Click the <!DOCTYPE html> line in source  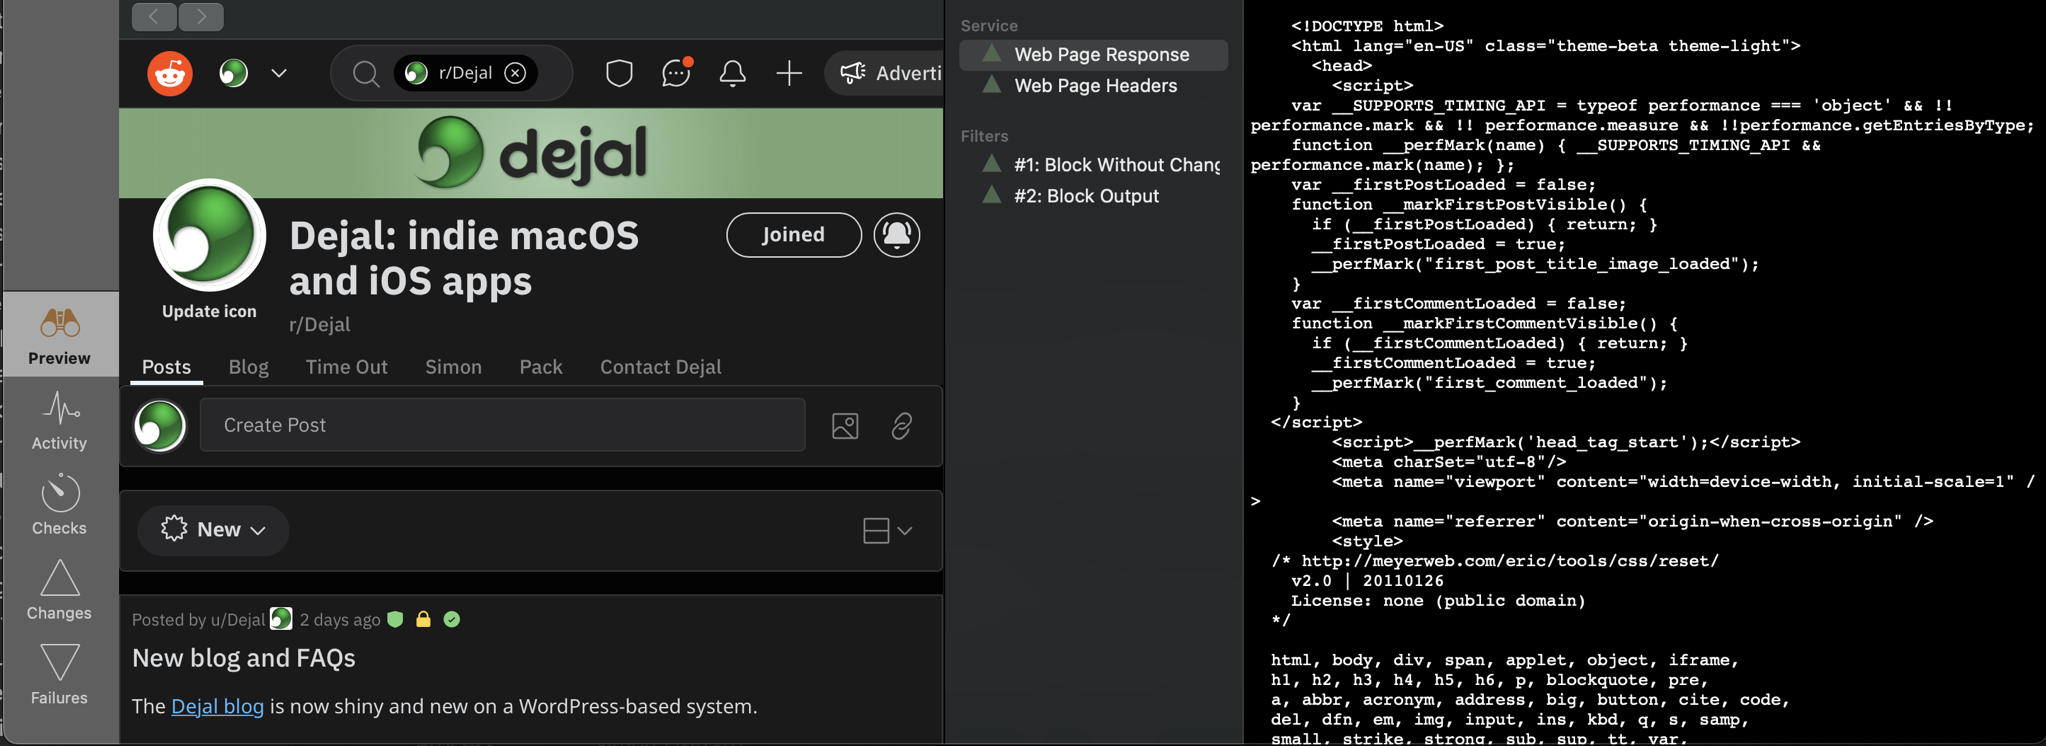[x=1367, y=26]
